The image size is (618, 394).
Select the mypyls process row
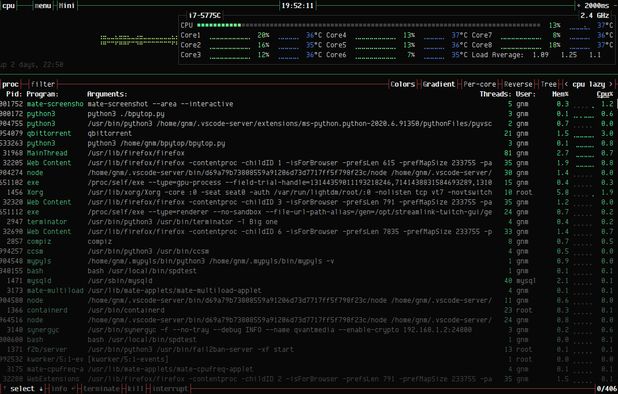pos(307,261)
